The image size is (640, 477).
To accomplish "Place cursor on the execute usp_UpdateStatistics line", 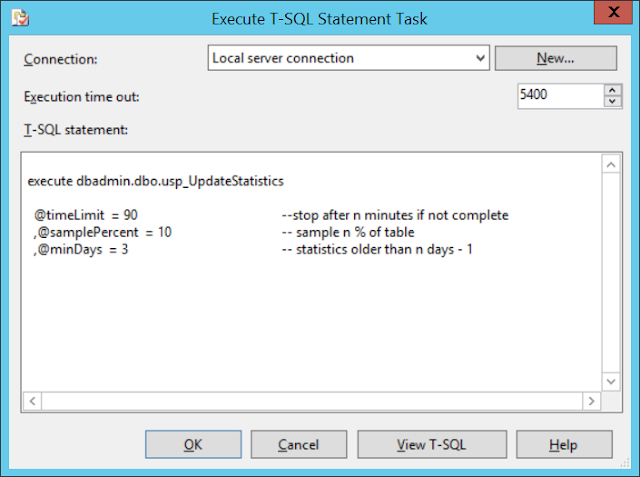I will click(156, 181).
